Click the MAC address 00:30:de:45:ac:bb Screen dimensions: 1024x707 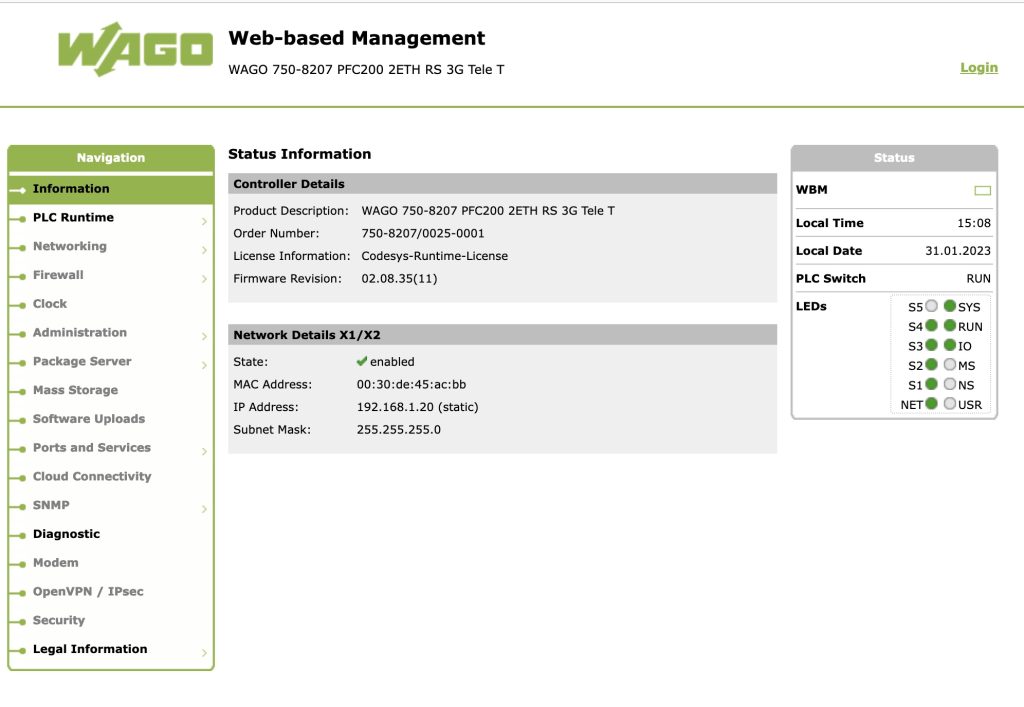[411, 384]
